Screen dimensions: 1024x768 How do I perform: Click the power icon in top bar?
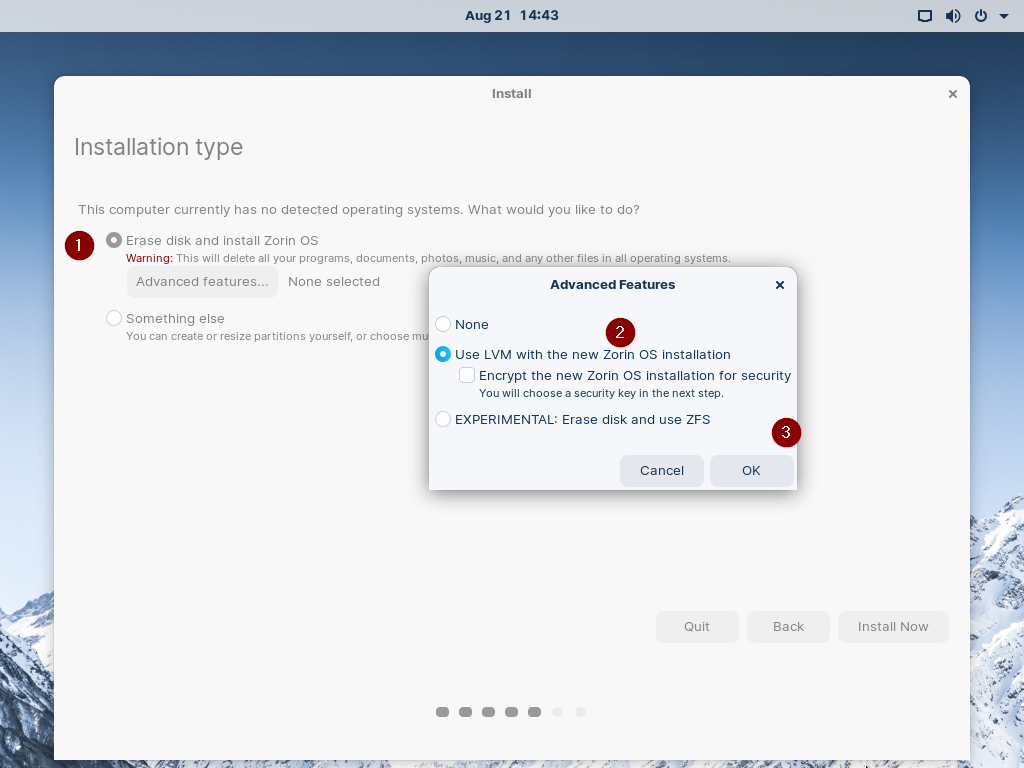pyautogui.click(x=980, y=16)
